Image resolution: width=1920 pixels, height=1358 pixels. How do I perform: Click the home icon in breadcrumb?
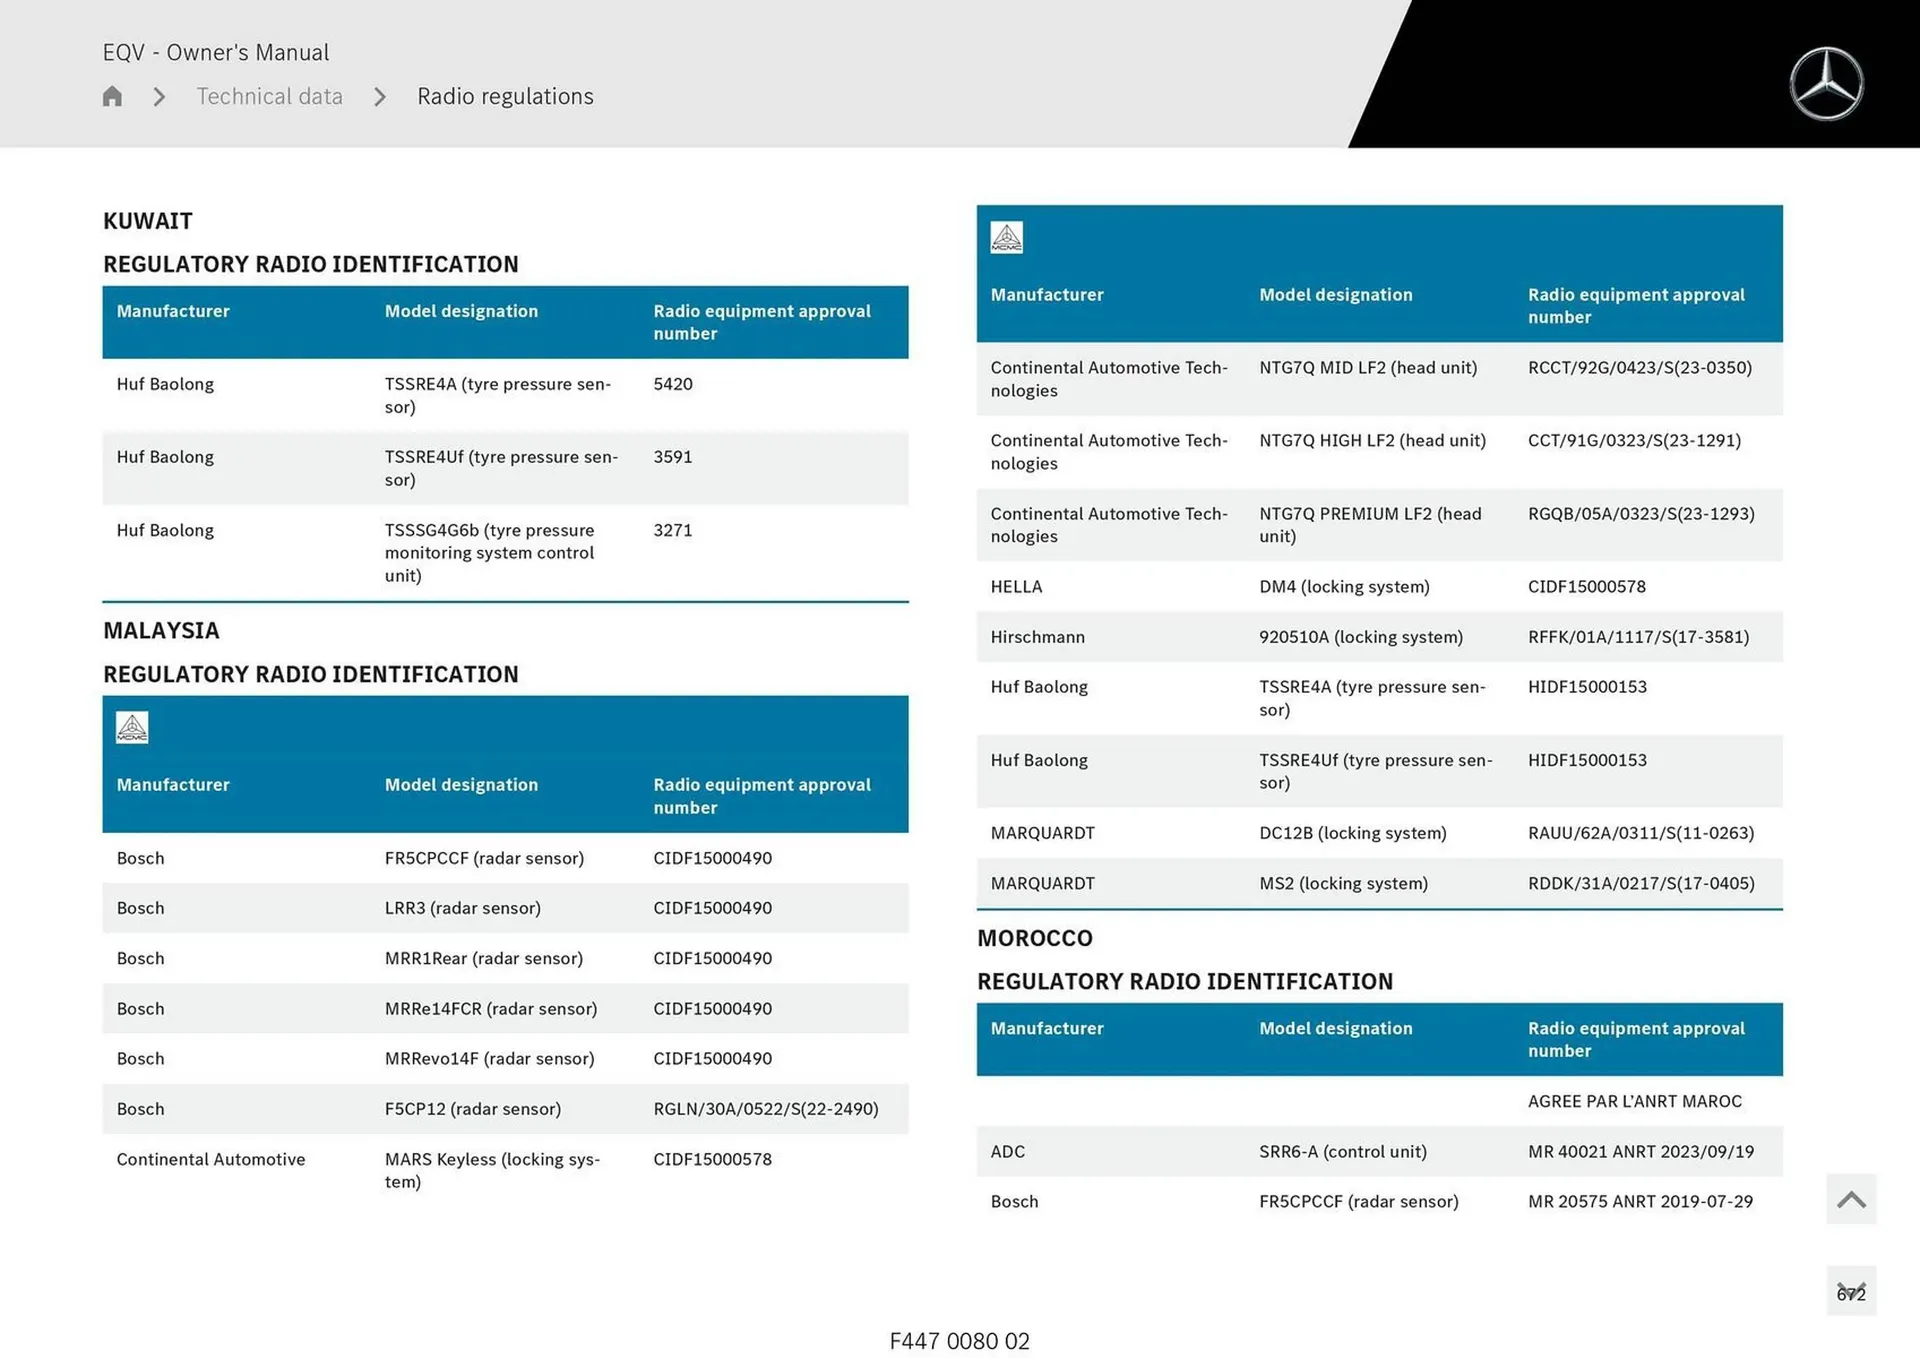[x=112, y=96]
